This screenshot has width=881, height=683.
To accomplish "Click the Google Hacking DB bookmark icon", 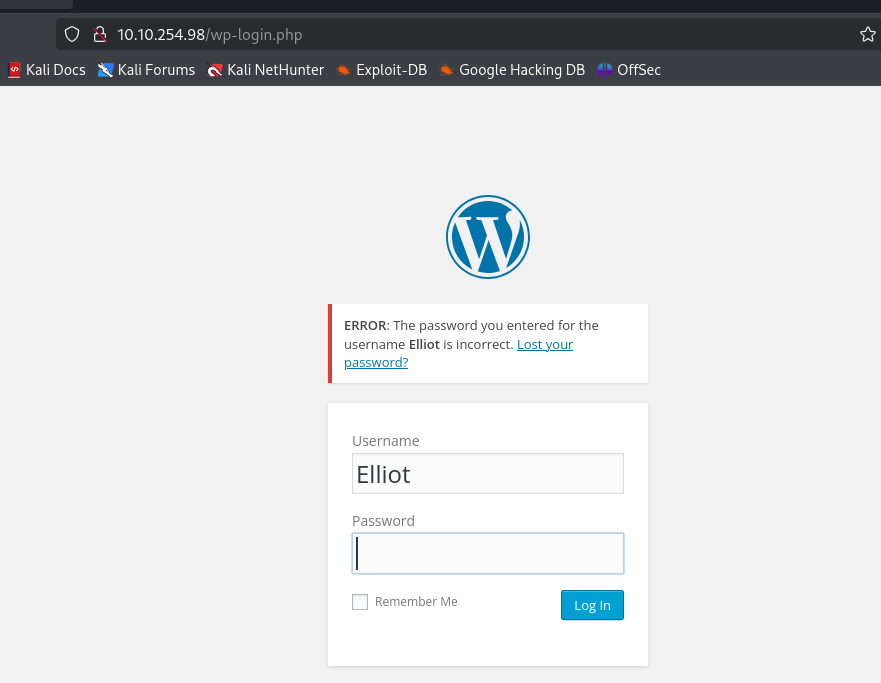I will coord(446,70).
